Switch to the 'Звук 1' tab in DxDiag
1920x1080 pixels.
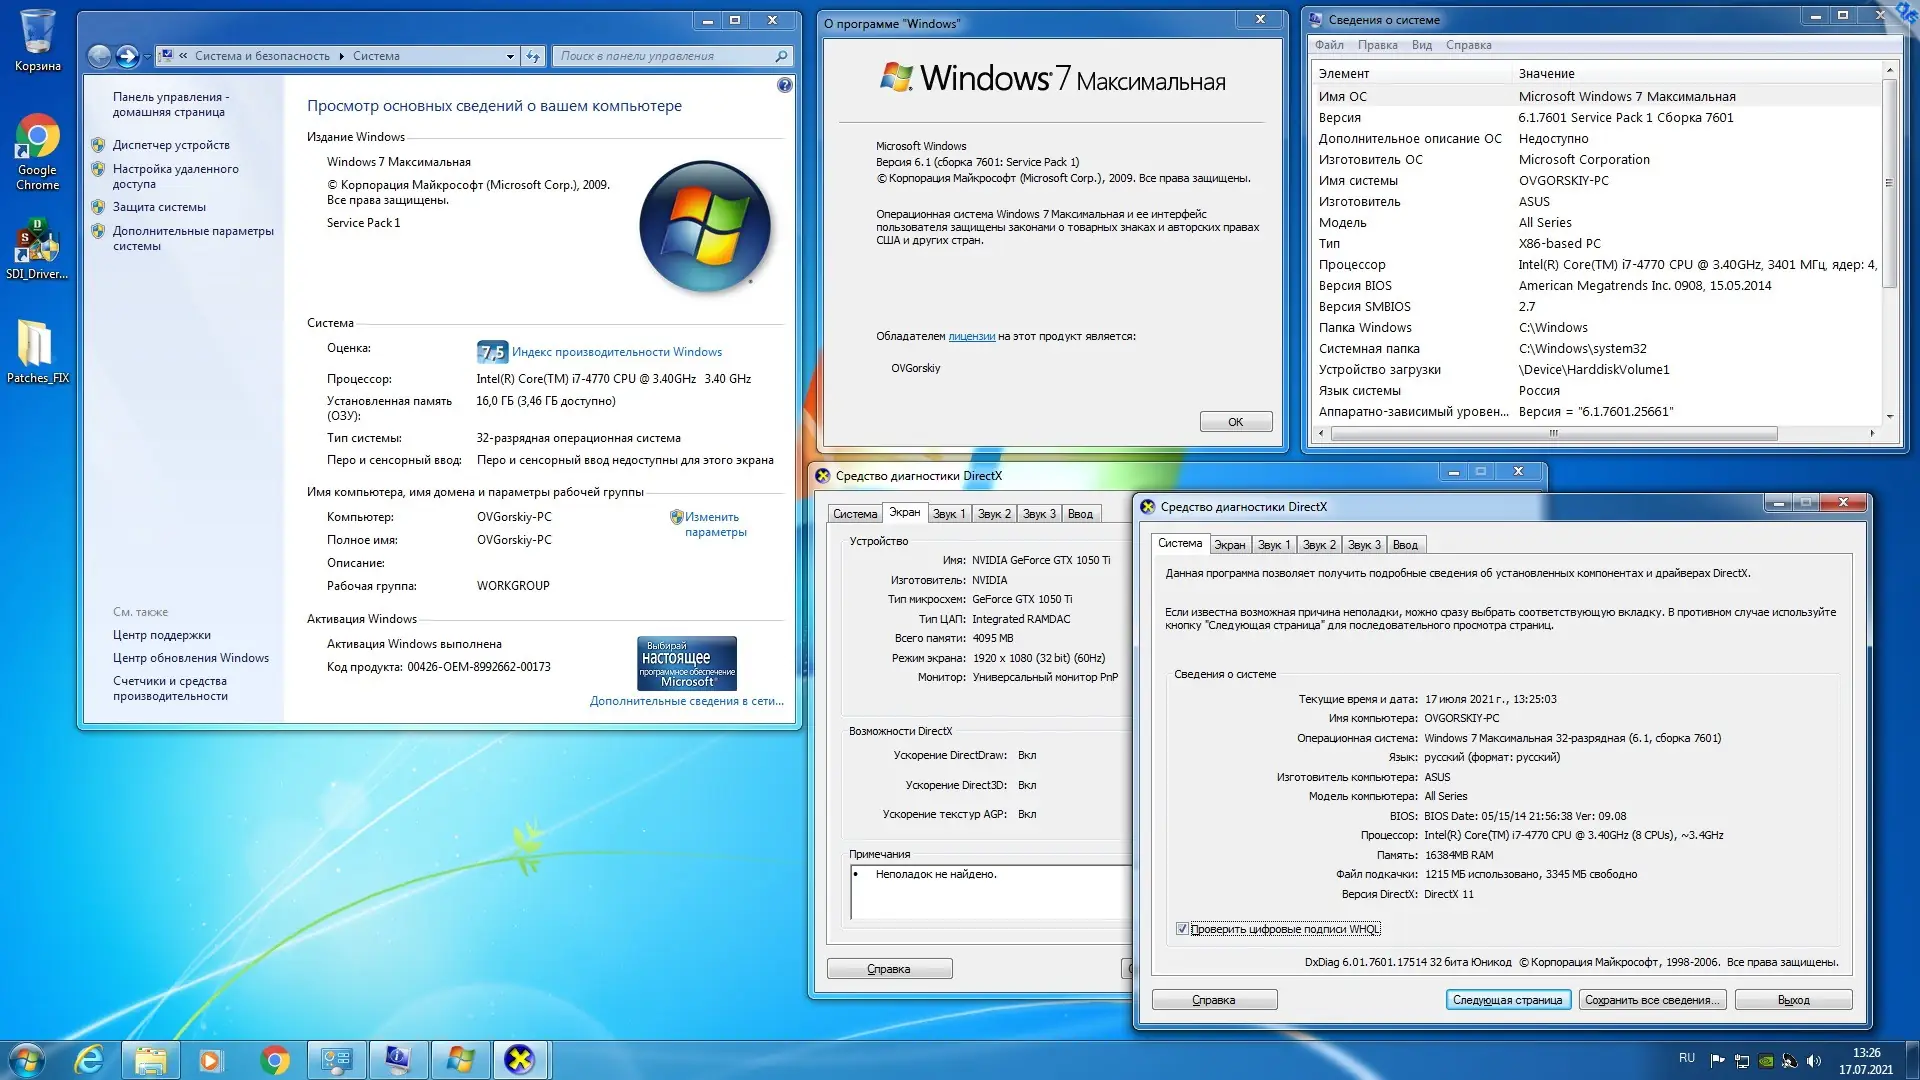1274,545
